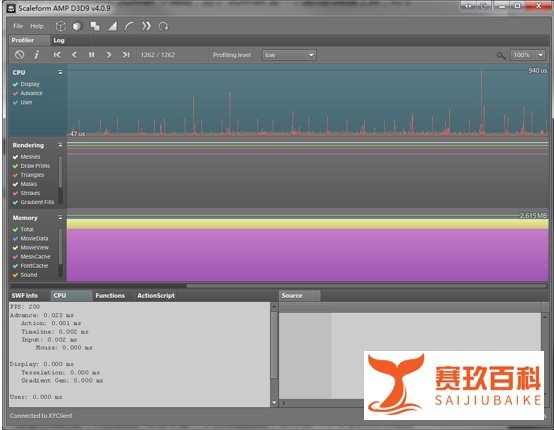Step forward one frame

tap(109, 55)
